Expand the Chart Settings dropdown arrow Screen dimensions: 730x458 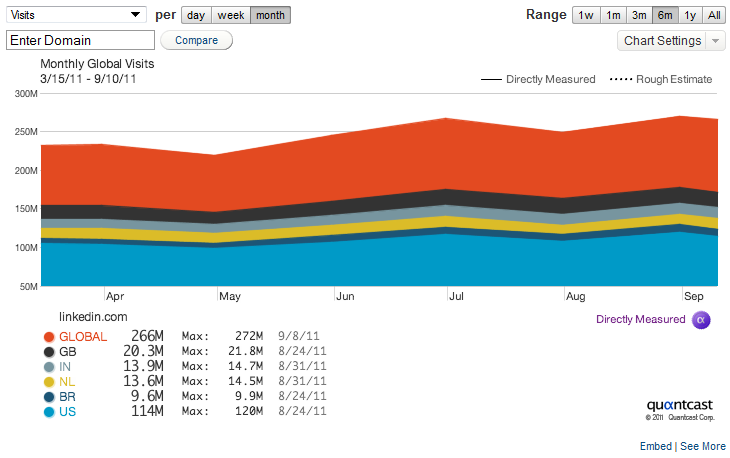pyautogui.click(x=716, y=41)
